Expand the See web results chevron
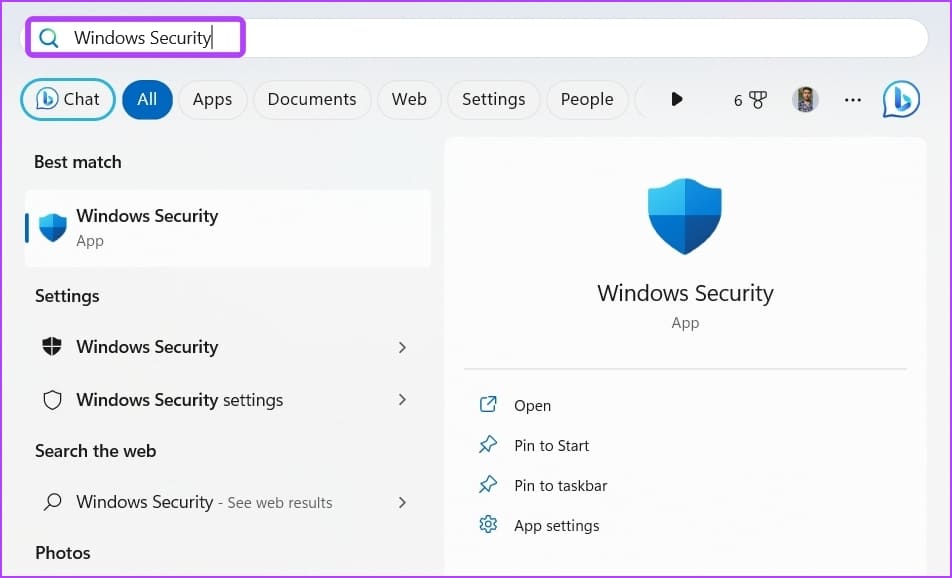 tap(402, 502)
